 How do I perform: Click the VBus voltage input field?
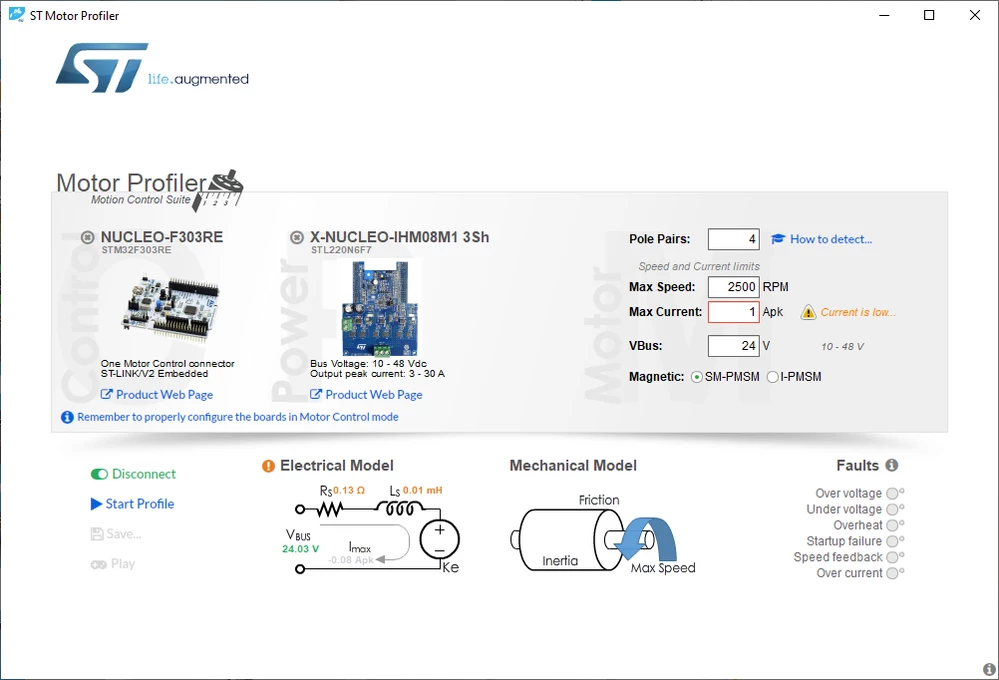[x=733, y=346]
